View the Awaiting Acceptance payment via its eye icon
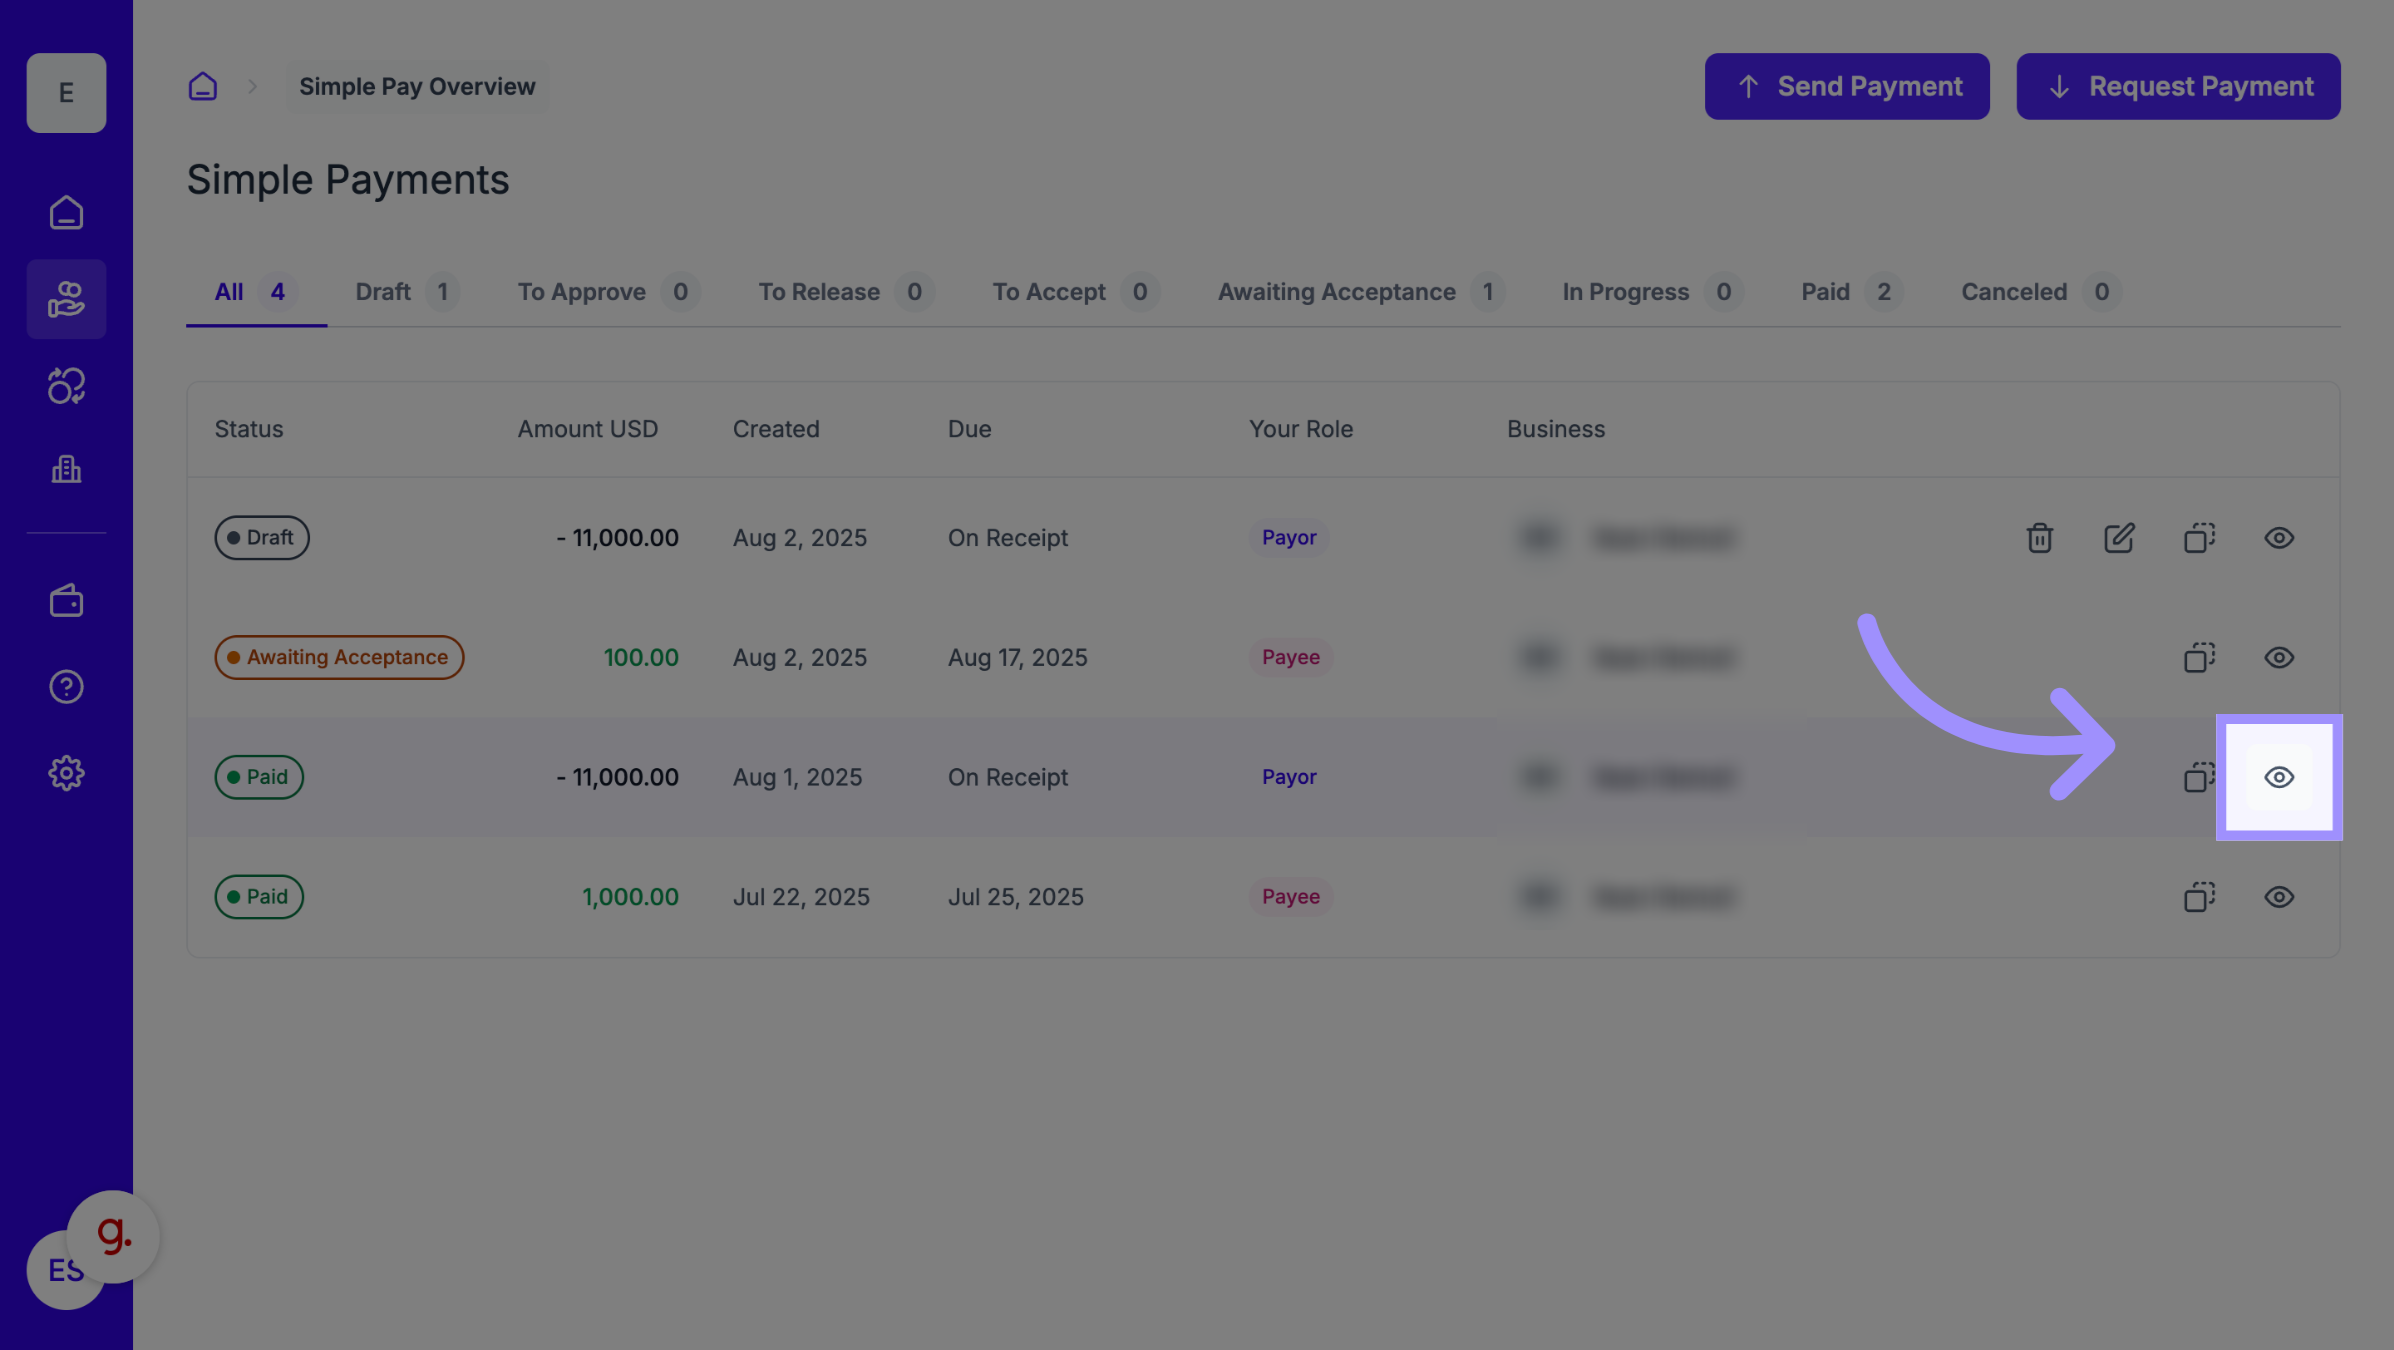Screen dimensions: 2394x1350 click(x=2278, y=658)
